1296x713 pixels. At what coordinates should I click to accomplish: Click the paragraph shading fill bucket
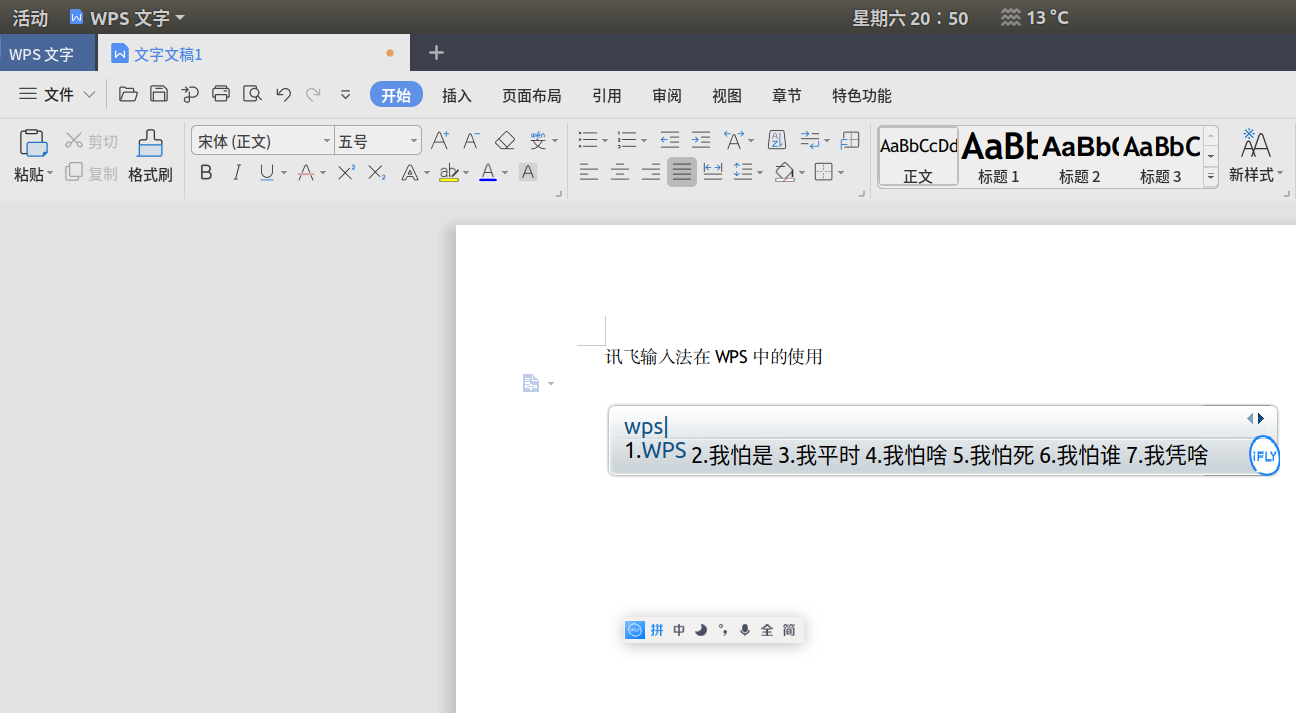(784, 173)
